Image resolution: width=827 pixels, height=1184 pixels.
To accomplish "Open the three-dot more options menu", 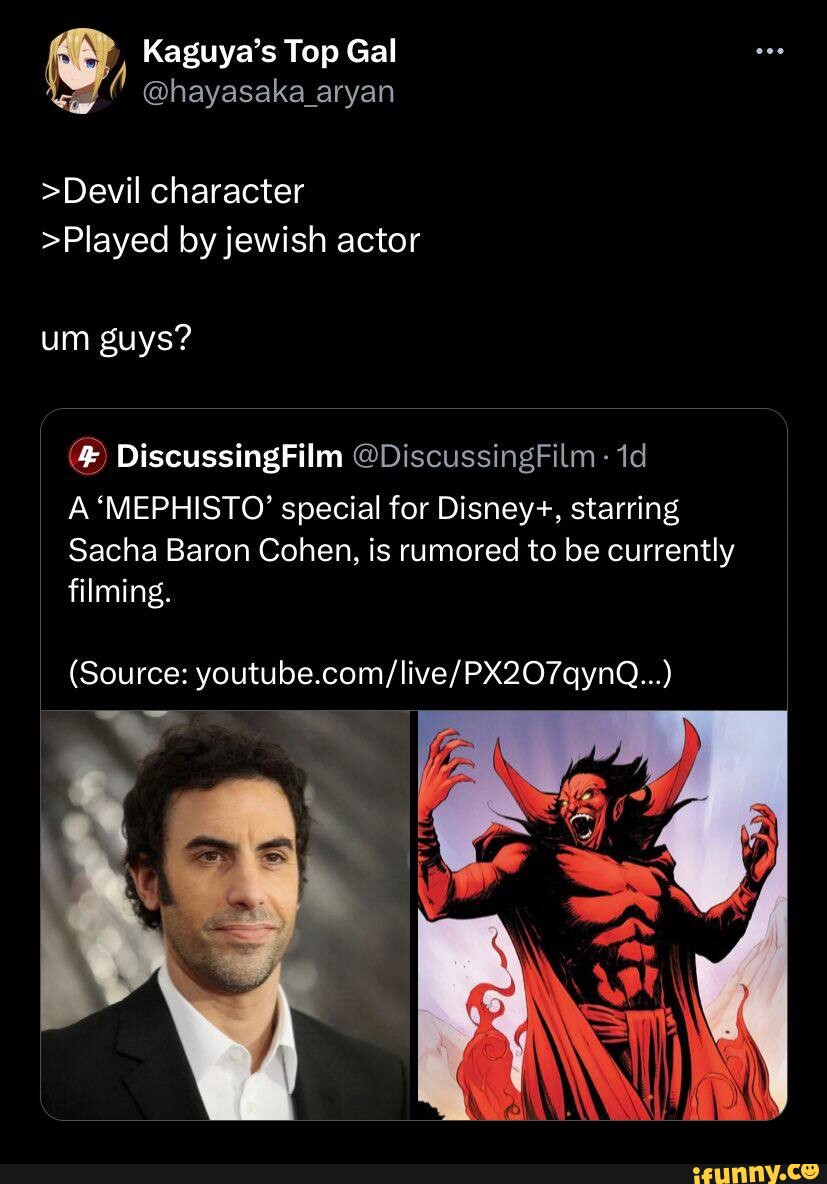I will pos(770,51).
